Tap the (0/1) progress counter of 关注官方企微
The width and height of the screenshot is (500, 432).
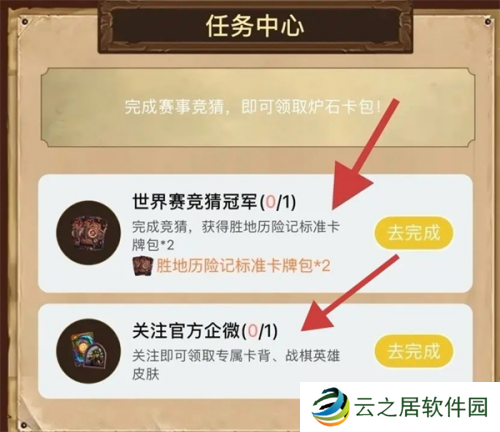click(x=259, y=331)
